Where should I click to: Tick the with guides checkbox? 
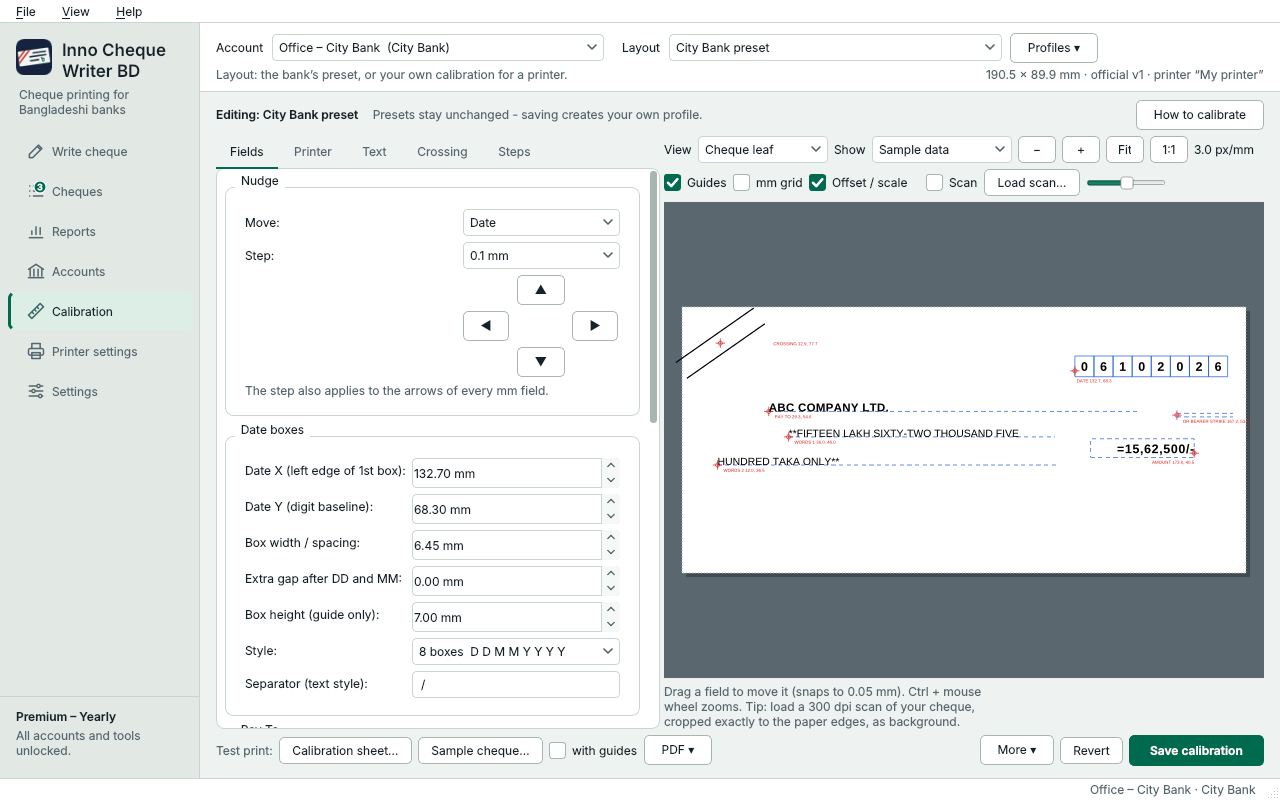click(x=558, y=750)
